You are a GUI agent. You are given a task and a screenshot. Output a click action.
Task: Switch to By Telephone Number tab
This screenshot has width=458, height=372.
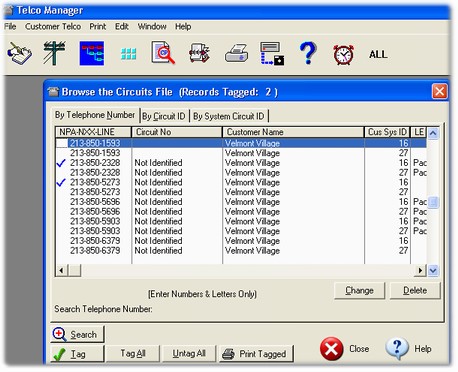(x=95, y=115)
